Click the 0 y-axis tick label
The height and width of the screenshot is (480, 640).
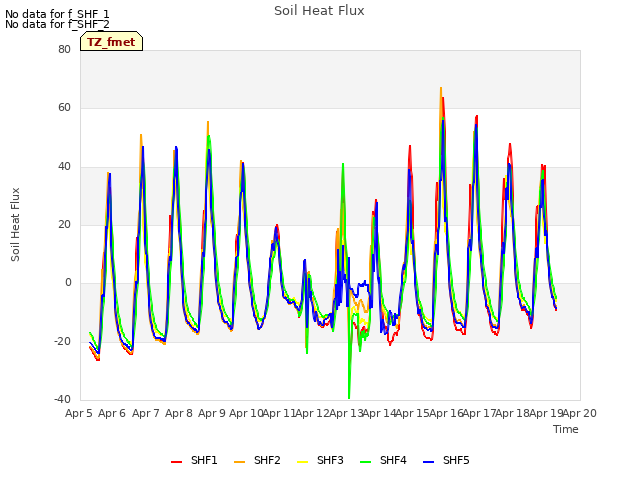68,282
